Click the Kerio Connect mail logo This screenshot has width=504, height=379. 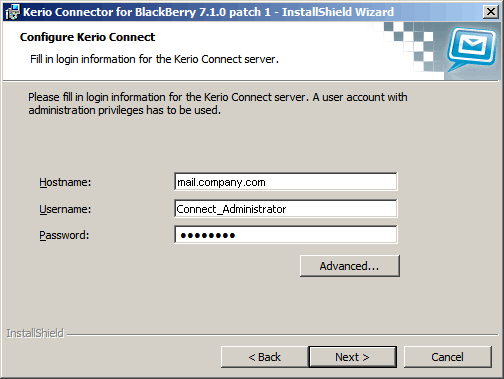tap(473, 49)
